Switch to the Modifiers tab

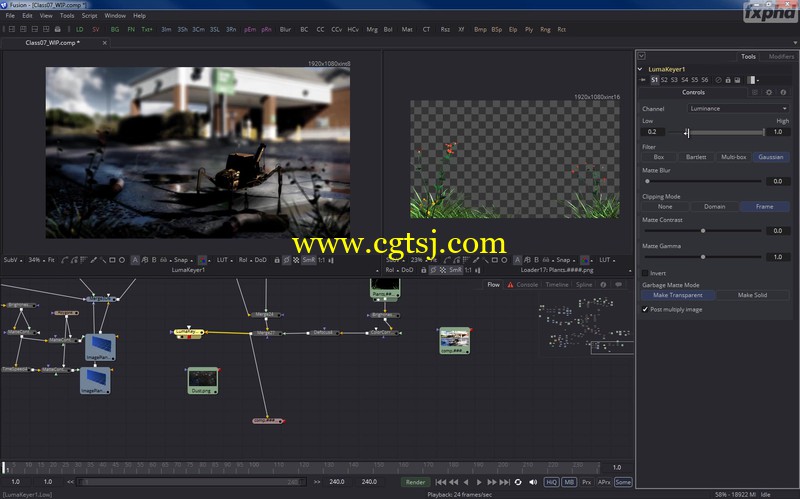781,57
